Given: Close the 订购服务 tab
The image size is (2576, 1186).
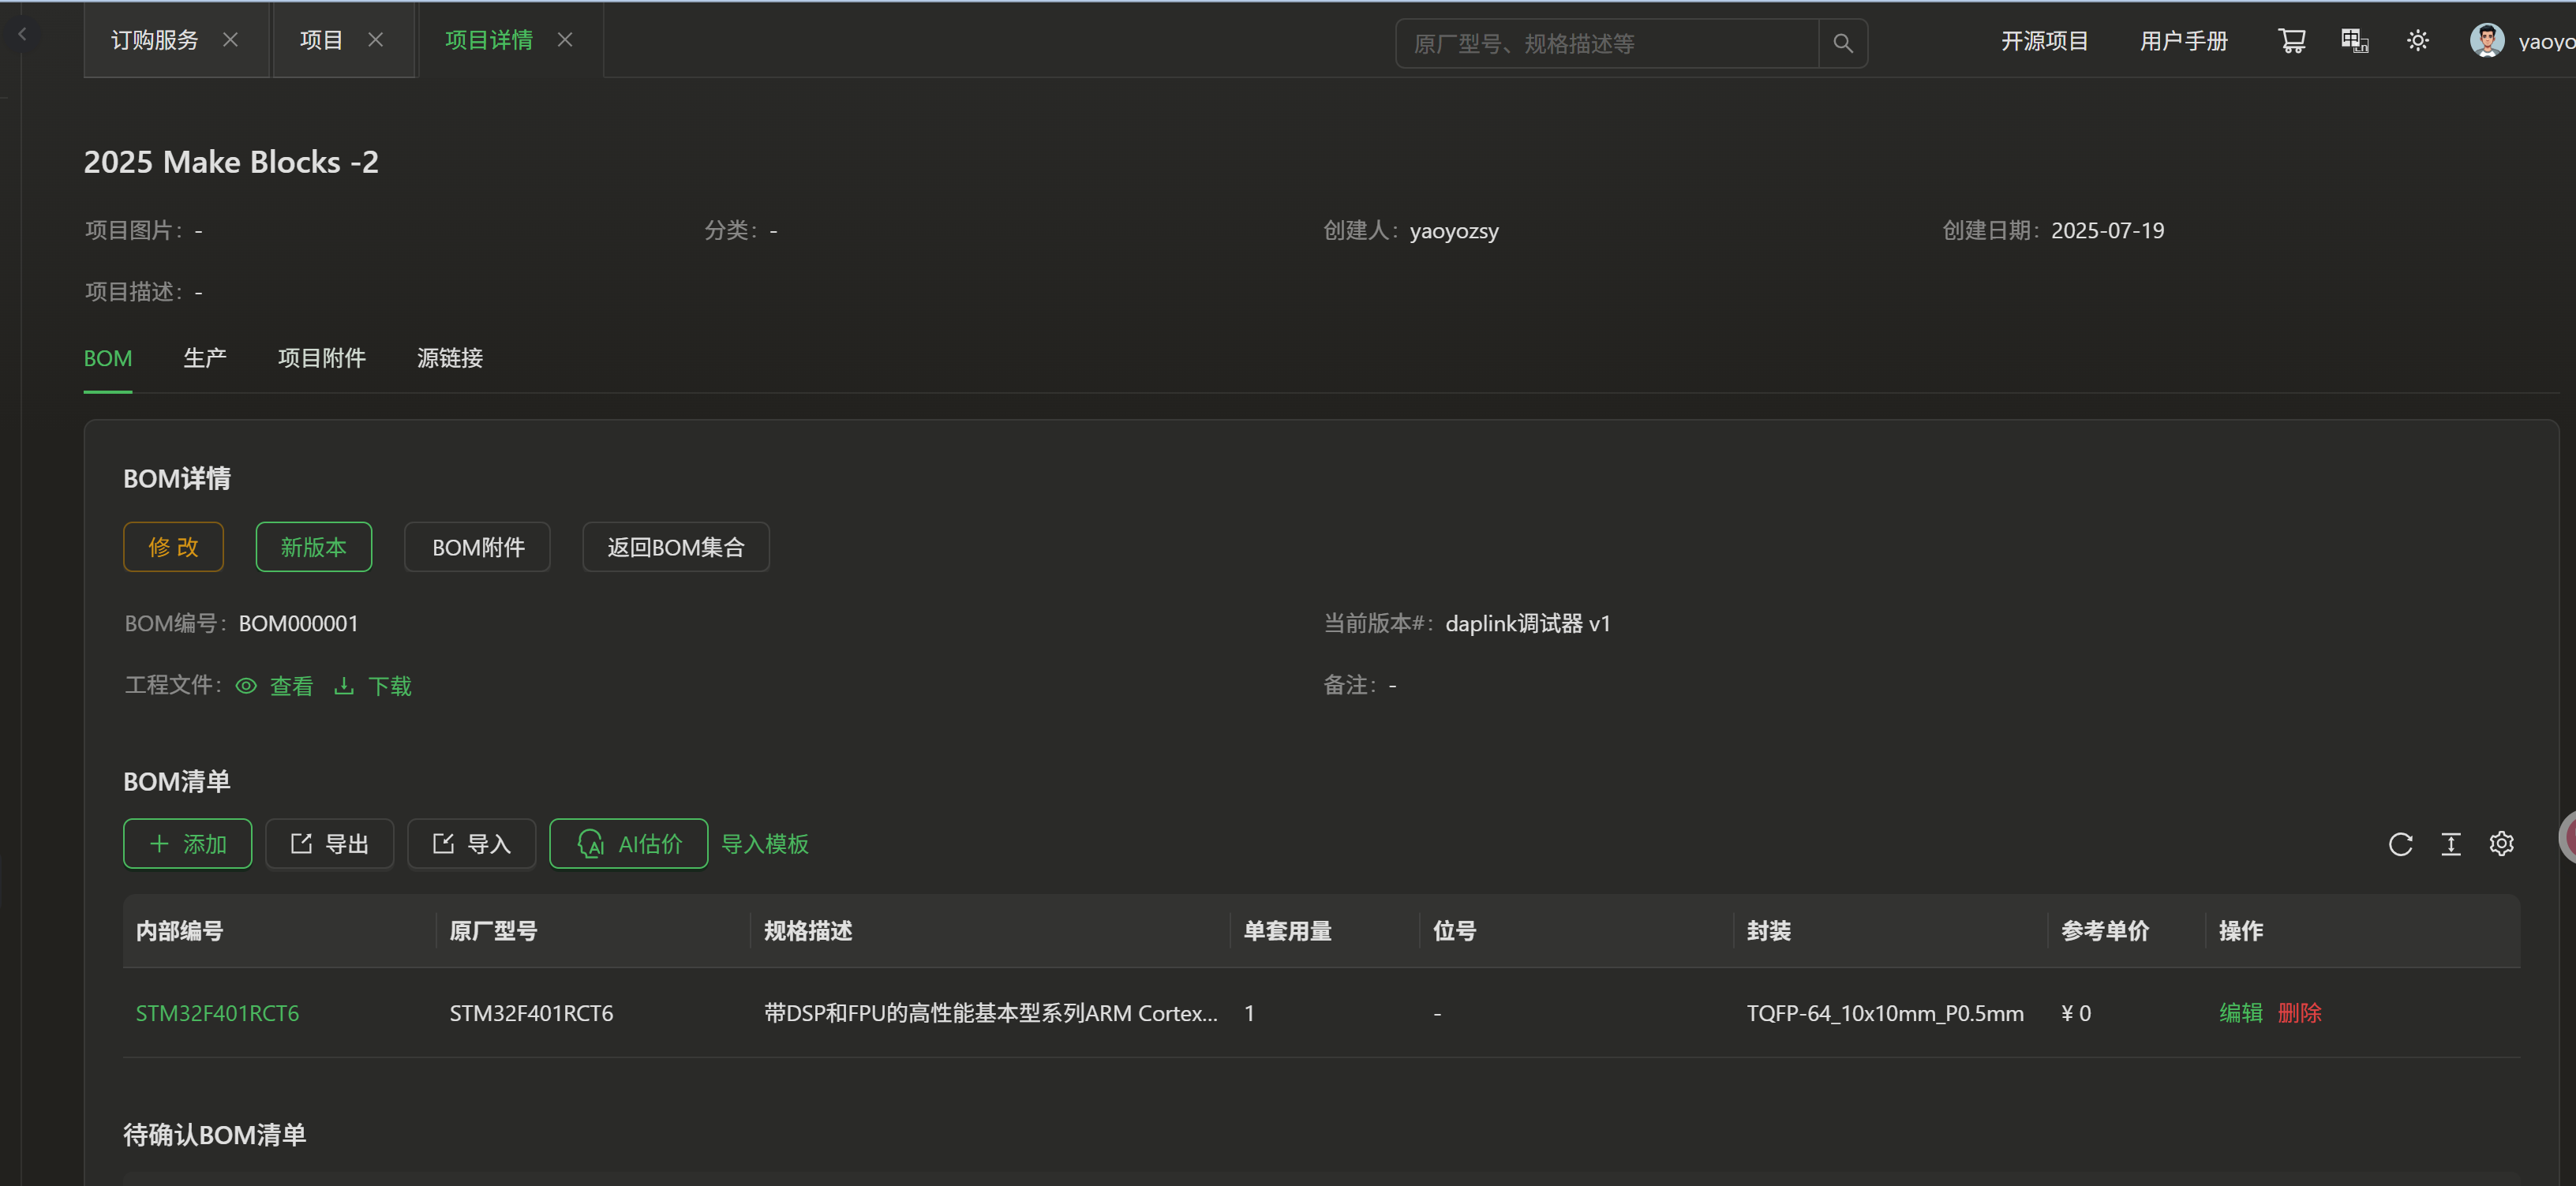Looking at the screenshot, I should (230, 40).
